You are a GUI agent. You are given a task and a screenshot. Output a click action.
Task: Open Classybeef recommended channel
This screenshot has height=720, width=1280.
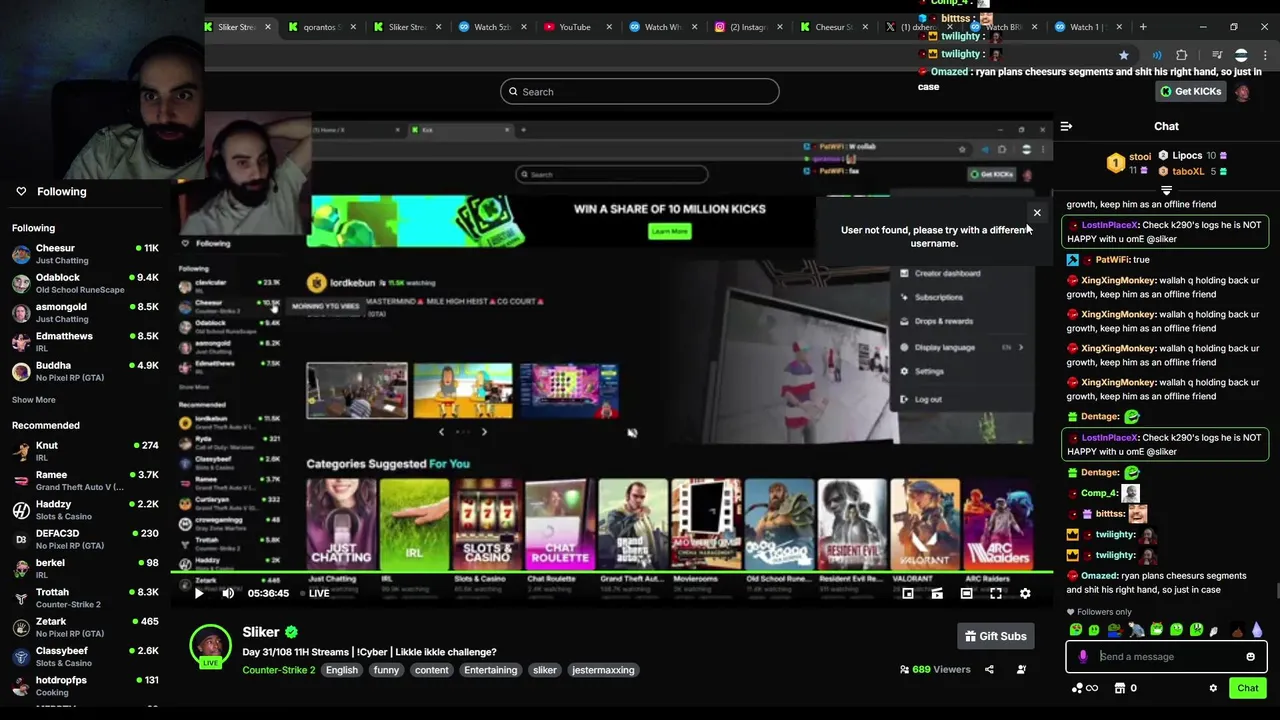[x=84, y=656]
